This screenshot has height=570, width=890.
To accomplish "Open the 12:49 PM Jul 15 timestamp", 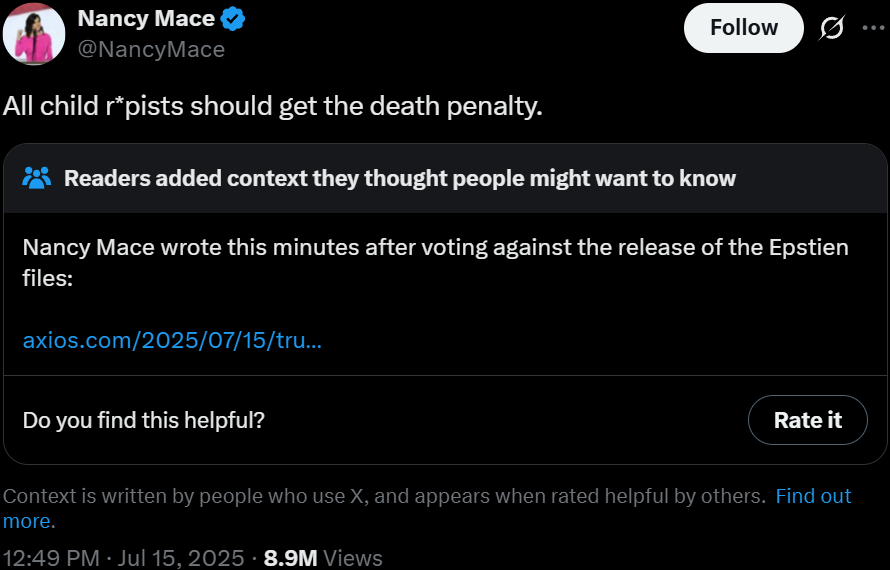I will coord(124,559).
